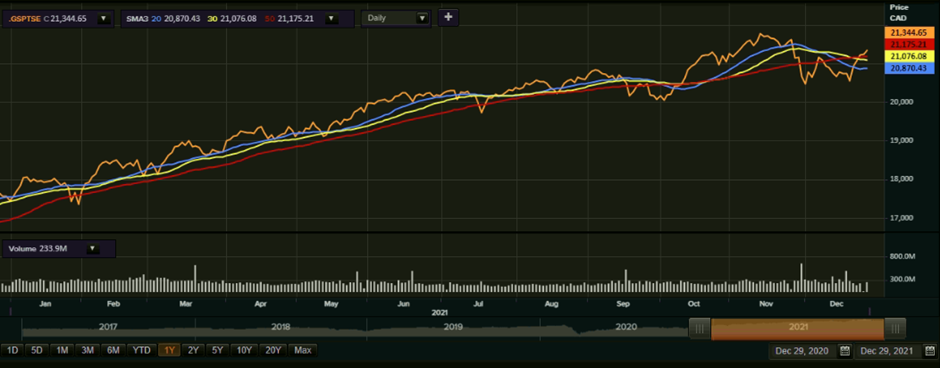Click the highlighted 2021 navigator selection
The height and width of the screenshot is (368, 940).
(797, 328)
